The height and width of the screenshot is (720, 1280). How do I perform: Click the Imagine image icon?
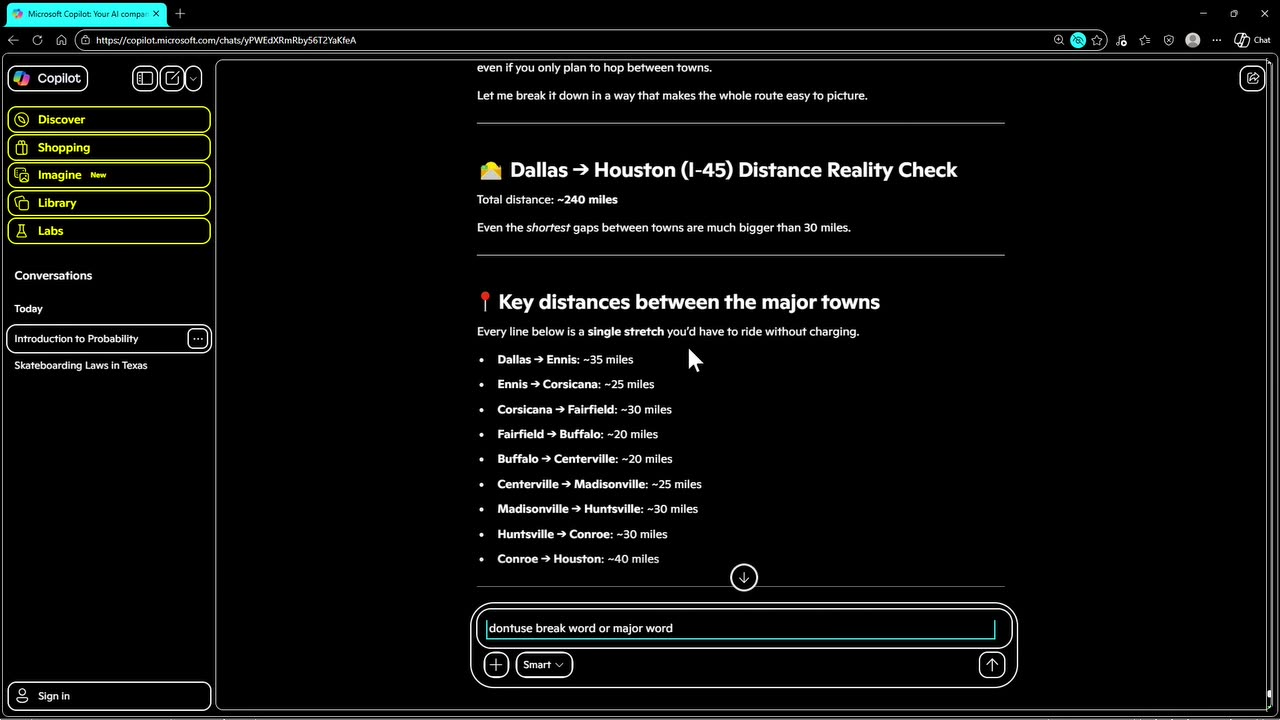tap(22, 175)
